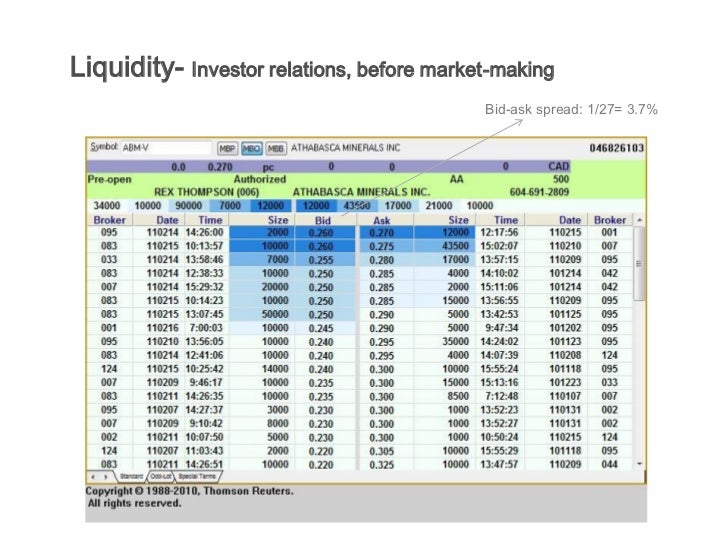Image resolution: width=728 pixels, height=546 pixels.
Task: Click the scroll-up arrow of the order book
Action: point(639,220)
